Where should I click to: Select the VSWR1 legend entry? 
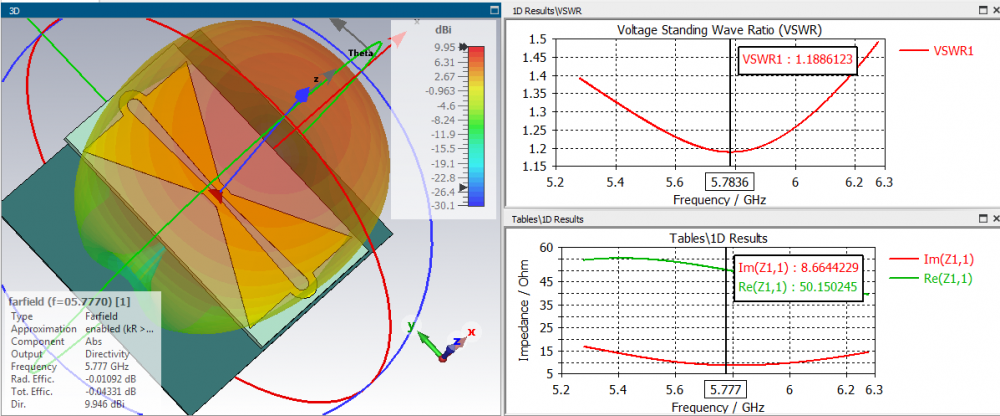click(x=938, y=50)
